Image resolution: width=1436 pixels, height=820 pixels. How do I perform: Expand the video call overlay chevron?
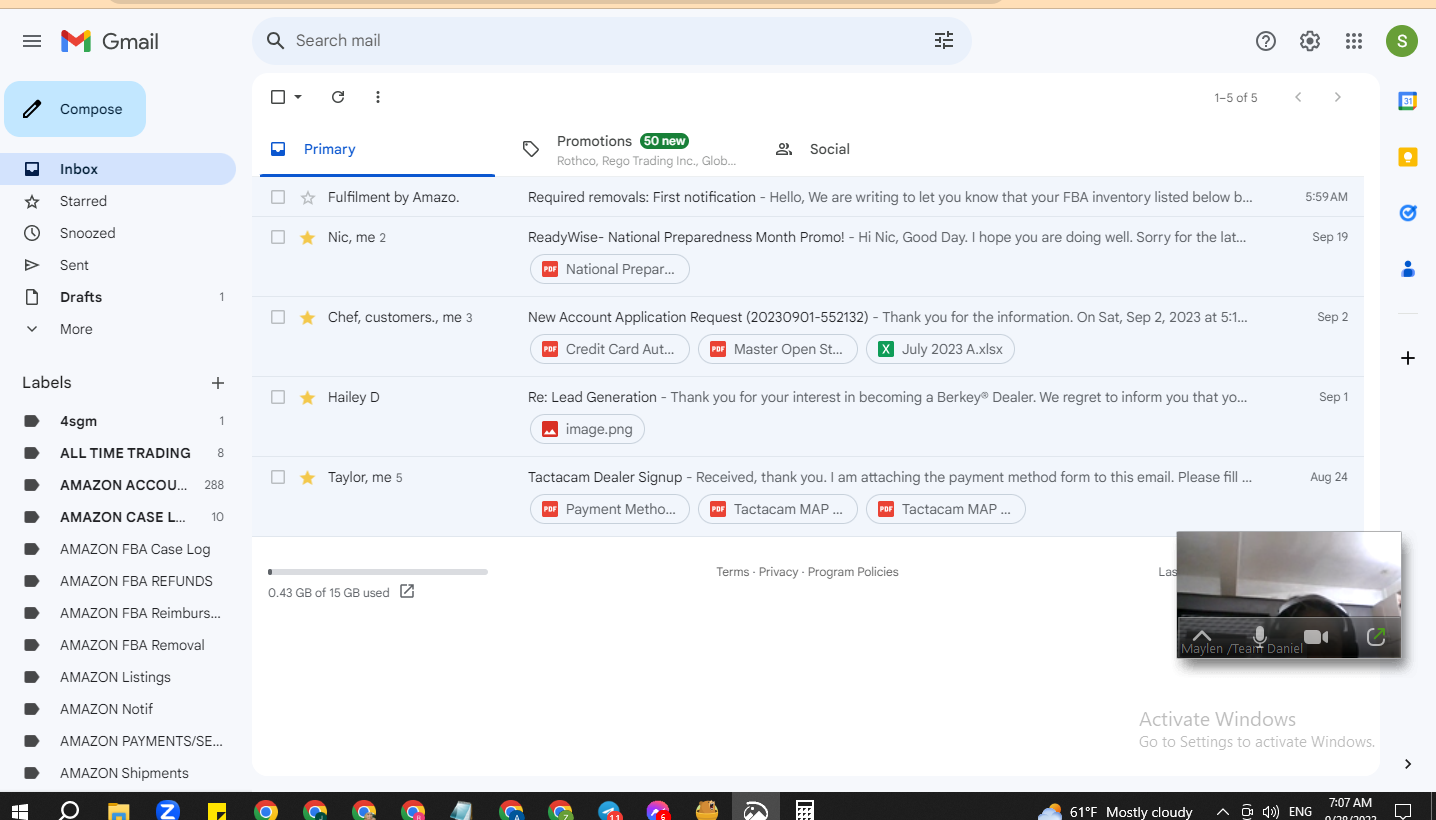(x=1202, y=635)
